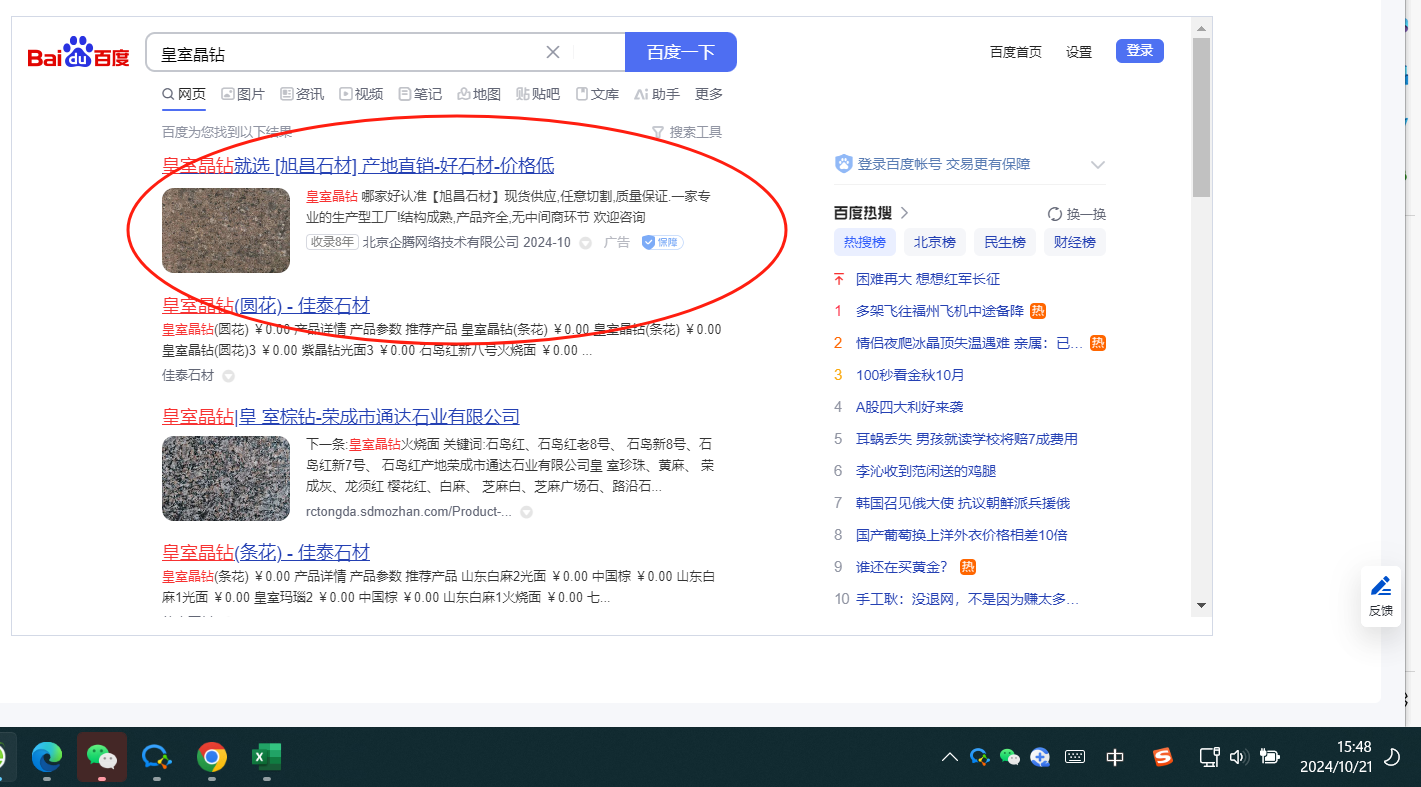Open the 反馈 feedback pencil icon
This screenshot has height=787, width=1421.
[x=1380, y=587]
